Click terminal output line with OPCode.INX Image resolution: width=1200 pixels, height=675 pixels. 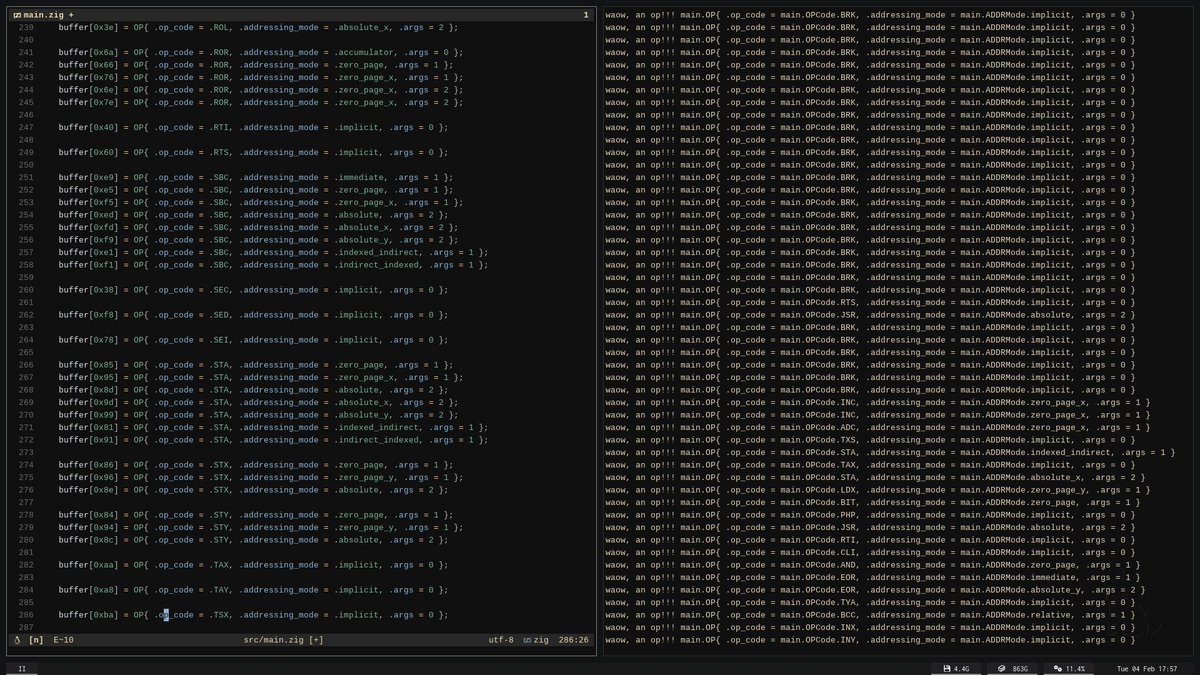point(870,627)
